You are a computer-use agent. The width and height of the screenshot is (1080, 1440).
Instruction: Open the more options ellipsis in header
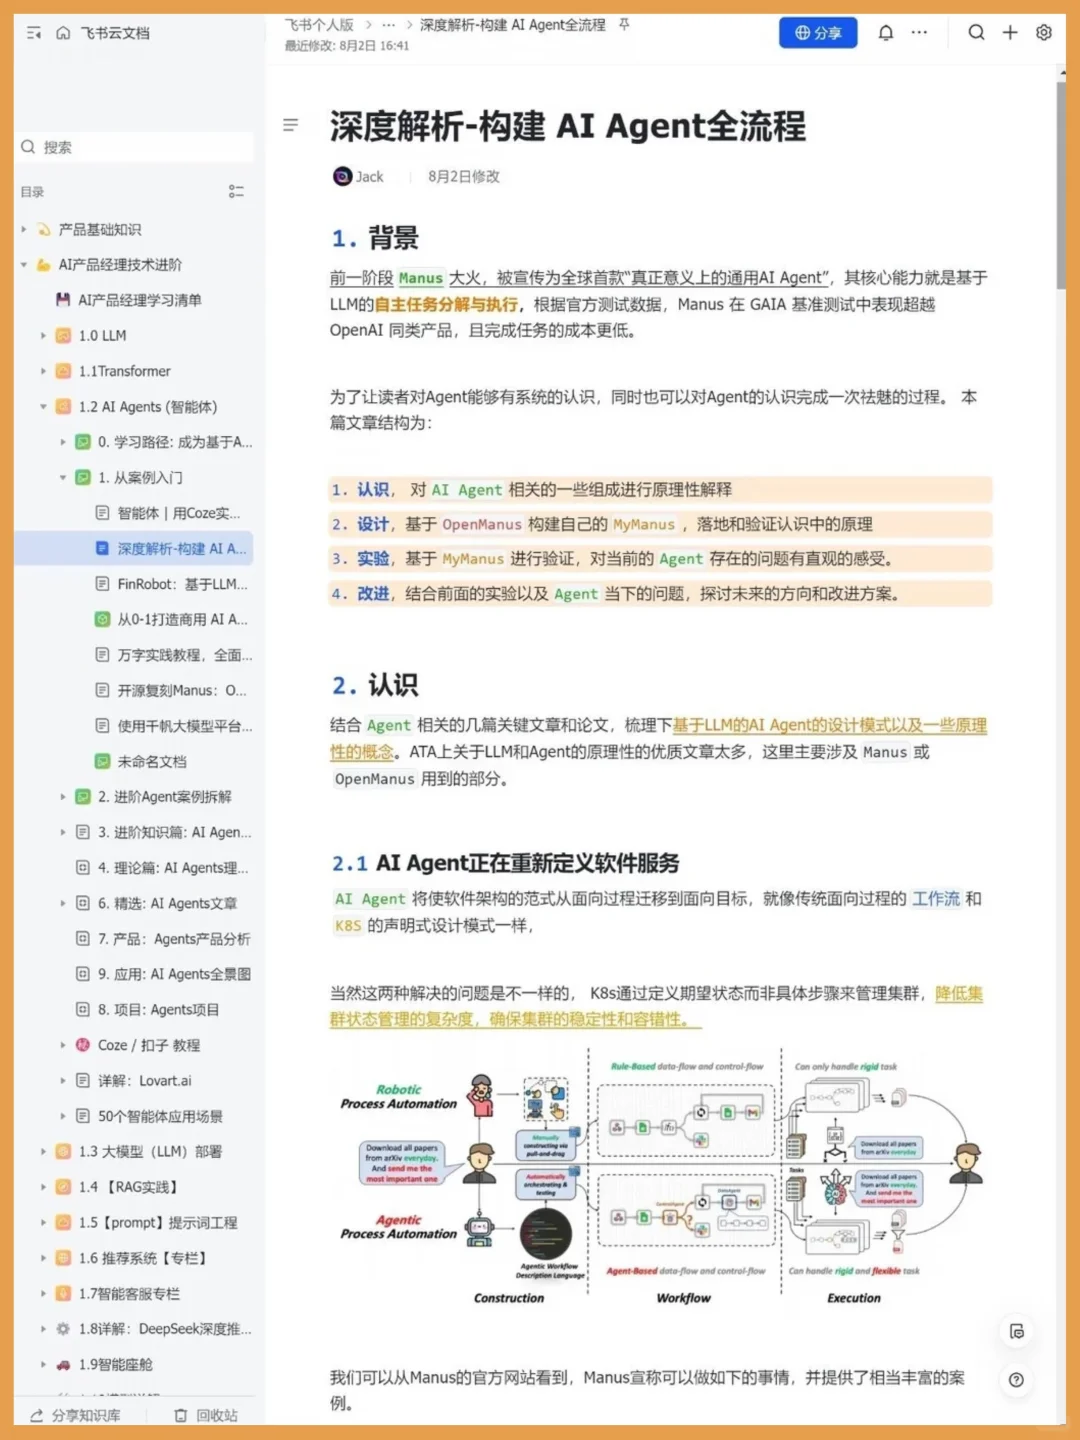pyautogui.click(x=919, y=32)
